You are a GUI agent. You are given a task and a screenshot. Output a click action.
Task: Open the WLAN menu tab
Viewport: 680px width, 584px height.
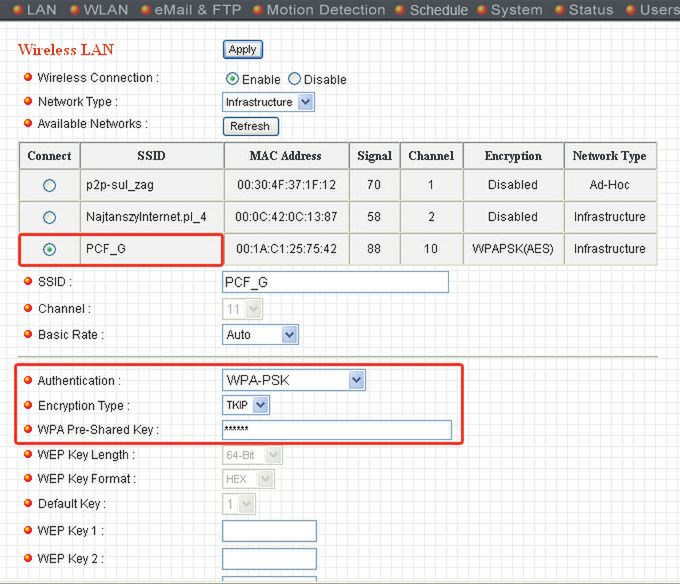coord(99,10)
